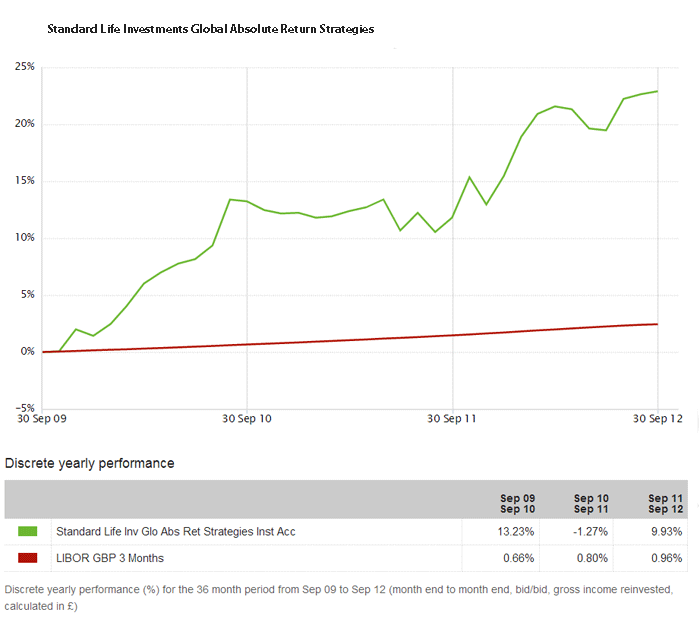Click the green line's end point at Sep 12
The image size is (700, 622).
pyautogui.click(x=657, y=91)
